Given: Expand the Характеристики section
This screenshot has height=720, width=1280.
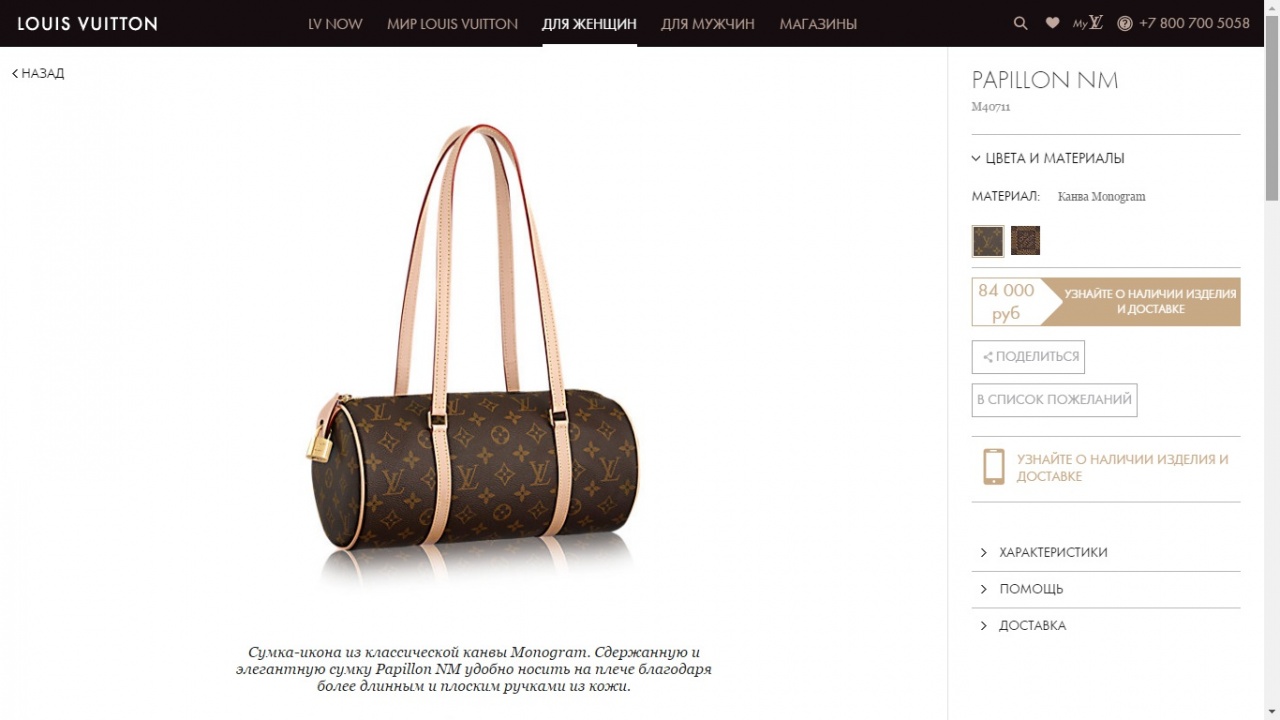Looking at the screenshot, I should coord(1105,552).
